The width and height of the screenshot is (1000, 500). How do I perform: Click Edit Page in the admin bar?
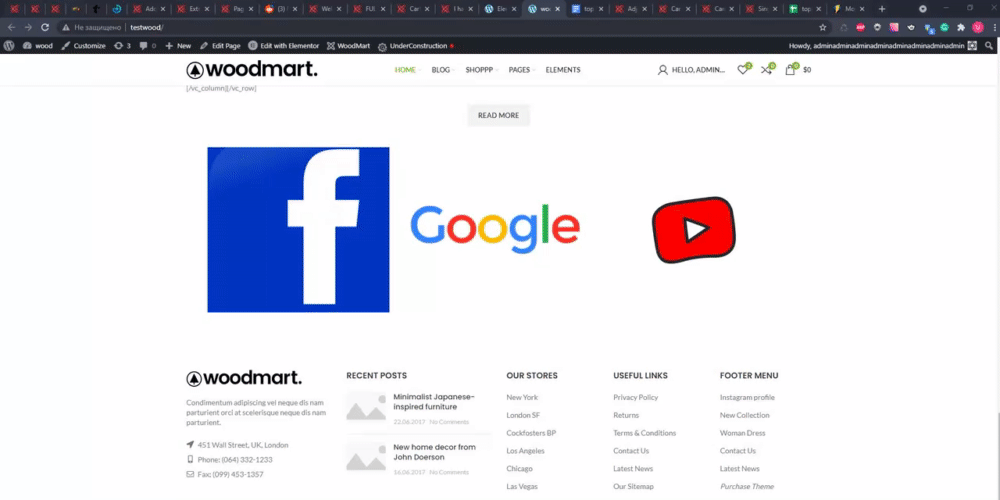tap(220, 46)
